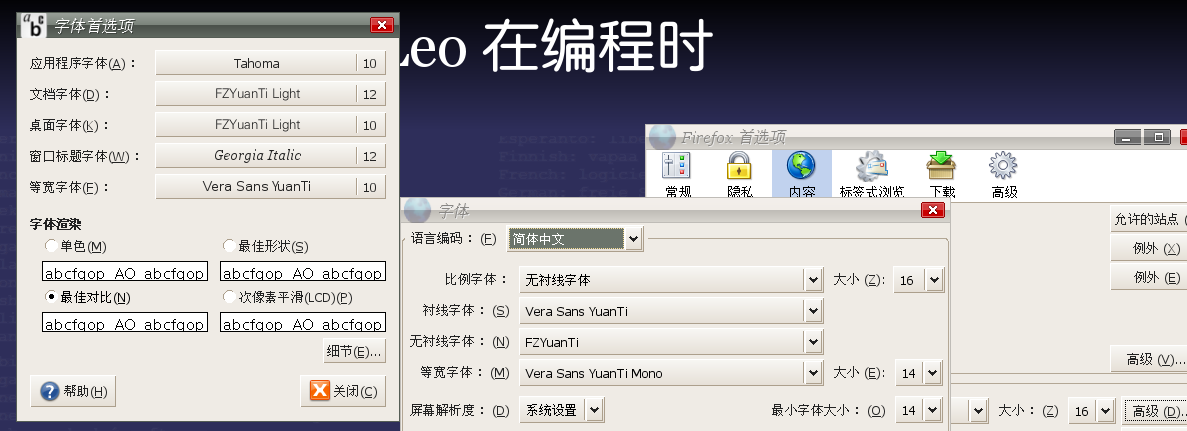Click the 最佳对比 font preview sample
Image resolution: width=1187 pixels, height=431 pixels.
125,323
